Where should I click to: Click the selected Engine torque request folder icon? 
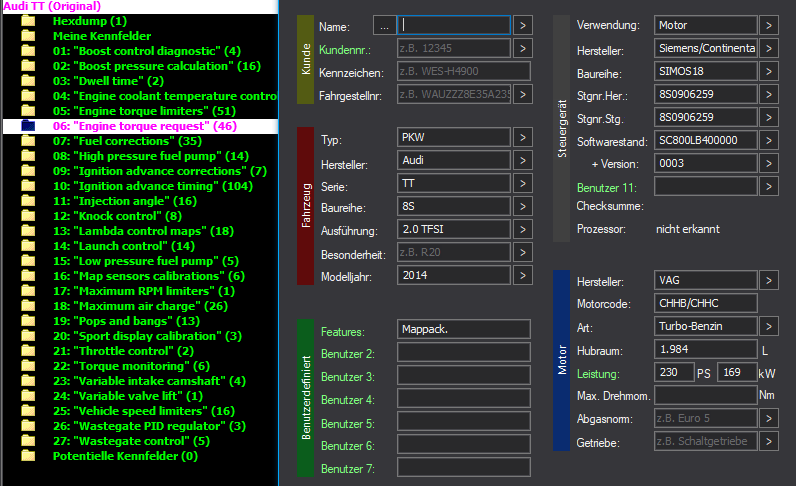pyautogui.click(x=28, y=126)
